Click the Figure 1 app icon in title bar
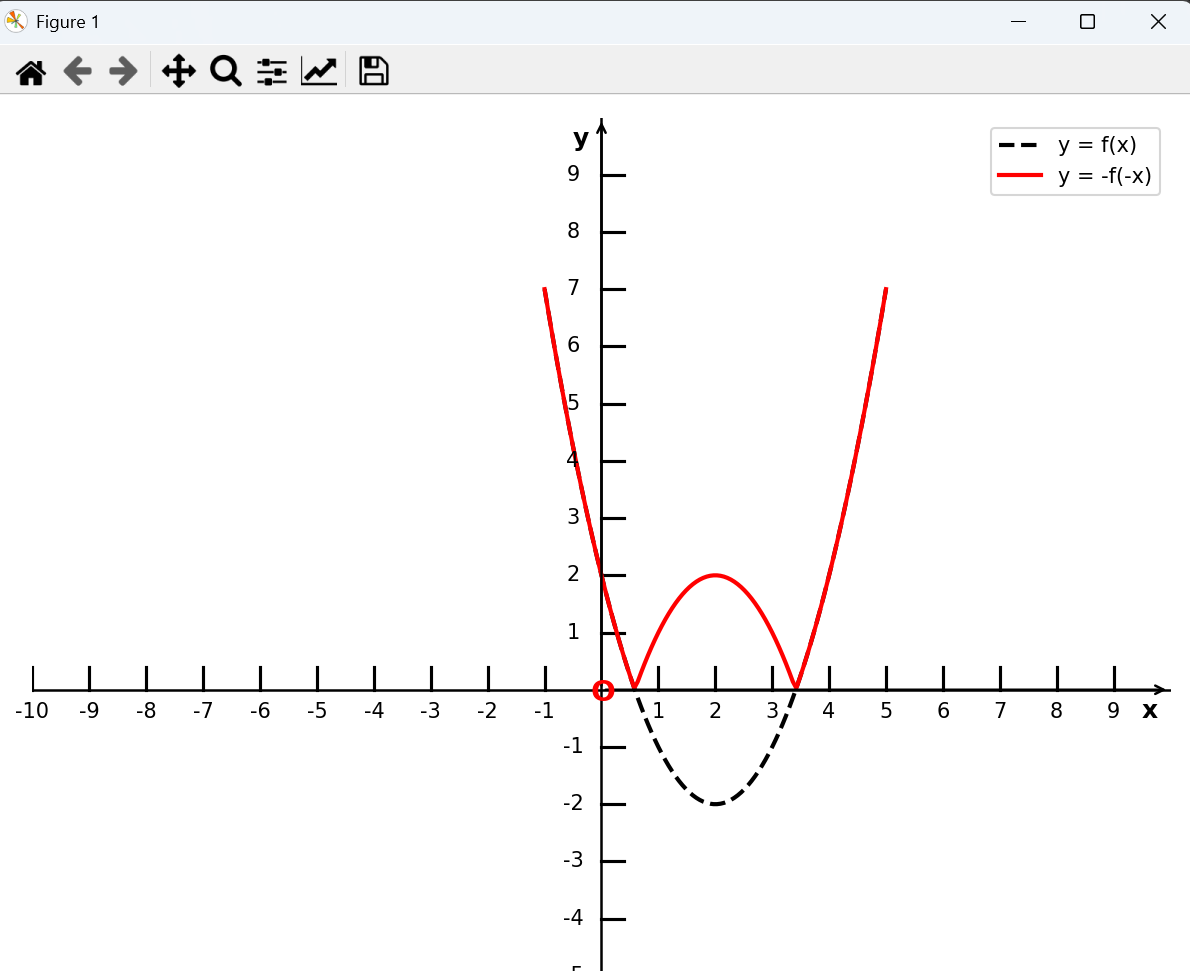 click(16, 21)
